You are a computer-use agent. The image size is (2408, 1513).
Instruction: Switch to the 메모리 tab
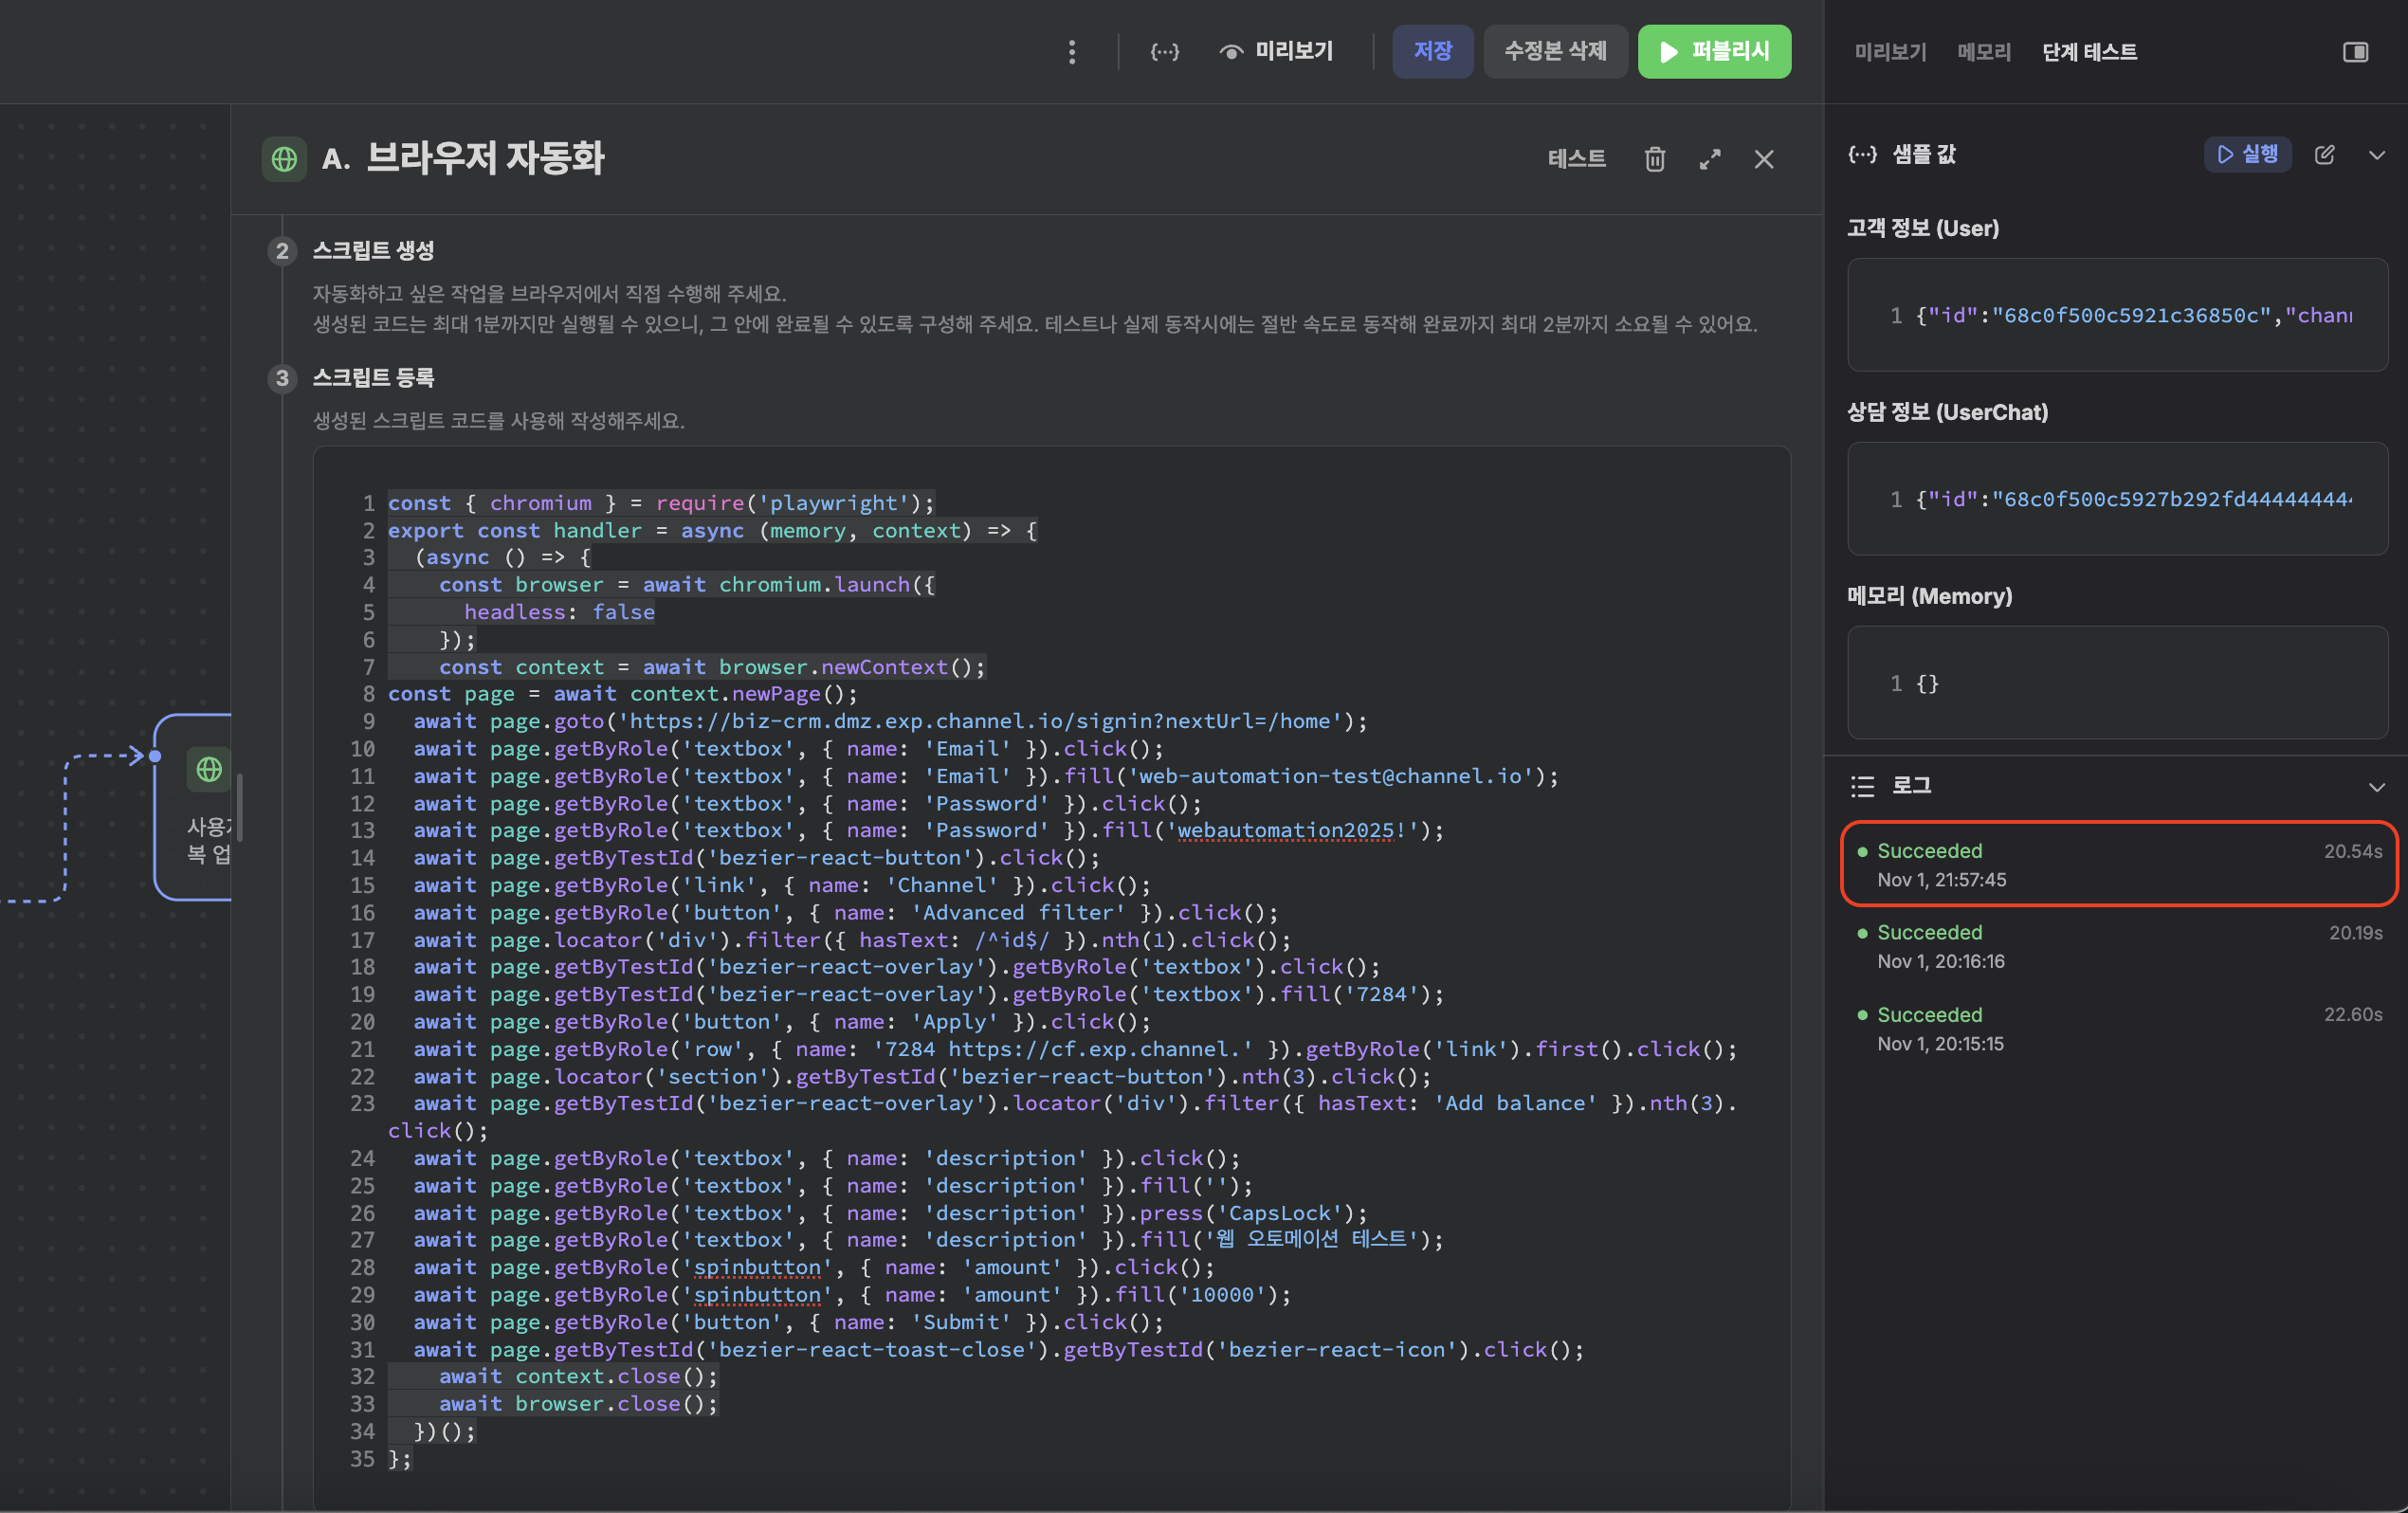[1983, 52]
